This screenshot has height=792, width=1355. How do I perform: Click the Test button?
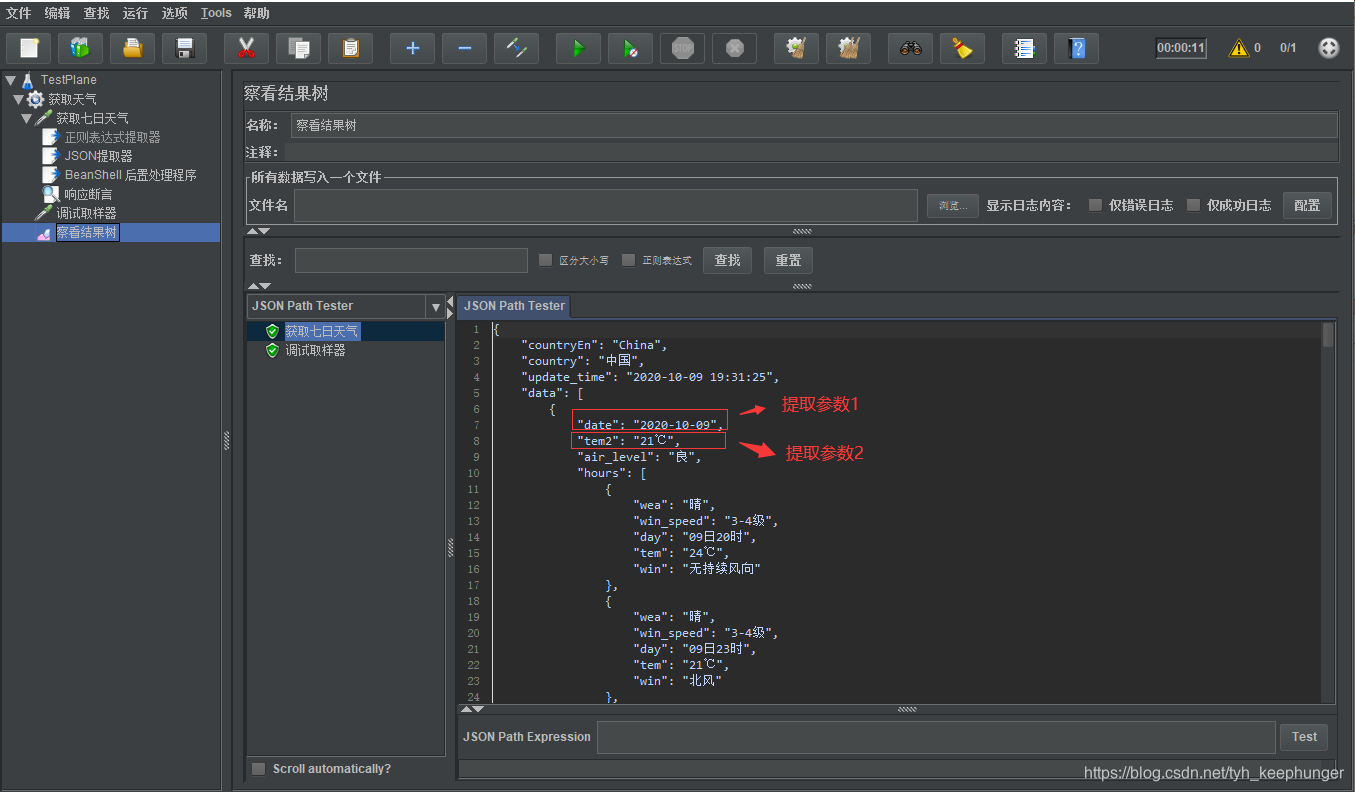point(1304,737)
